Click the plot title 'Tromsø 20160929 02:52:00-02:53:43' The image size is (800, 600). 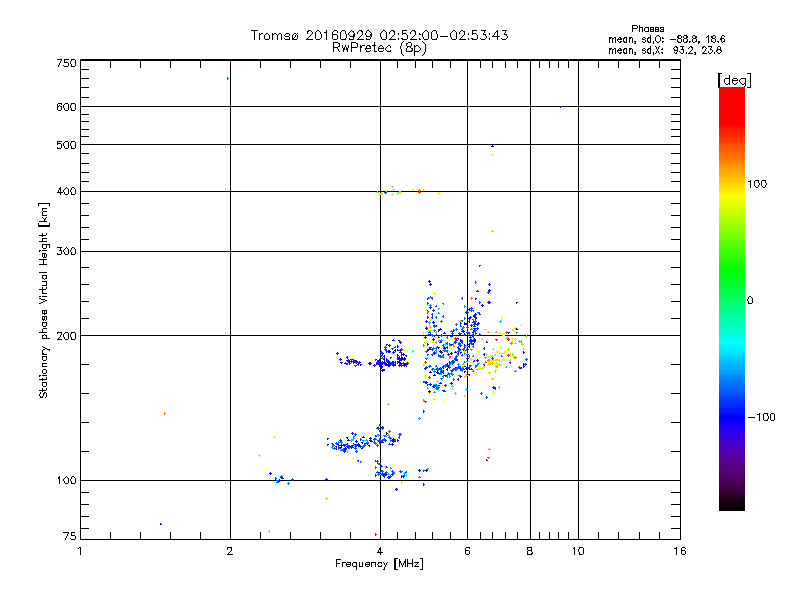tap(379, 35)
